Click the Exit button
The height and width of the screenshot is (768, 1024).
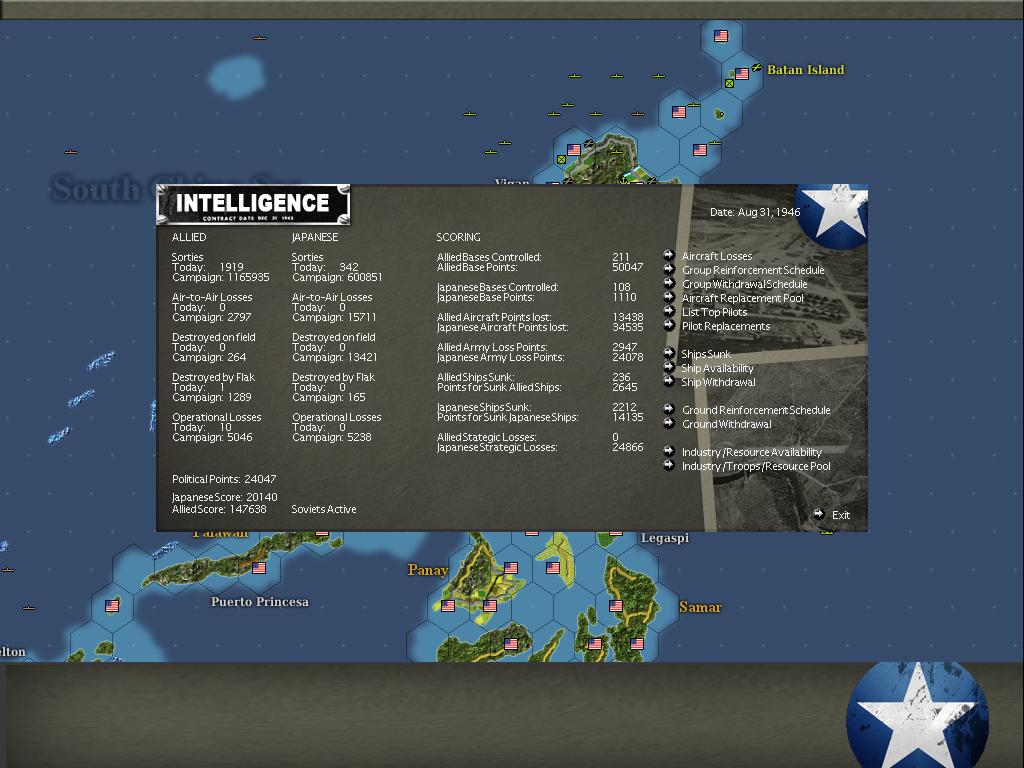click(840, 515)
